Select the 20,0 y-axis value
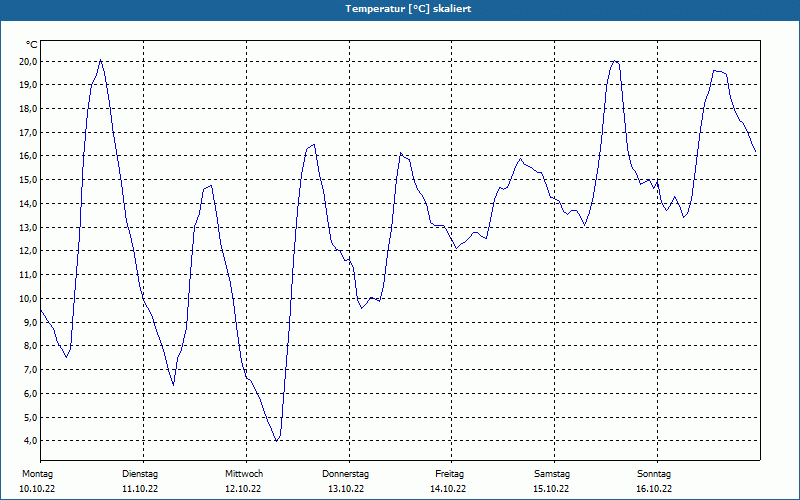This screenshot has height=500, width=800. click(x=28, y=62)
